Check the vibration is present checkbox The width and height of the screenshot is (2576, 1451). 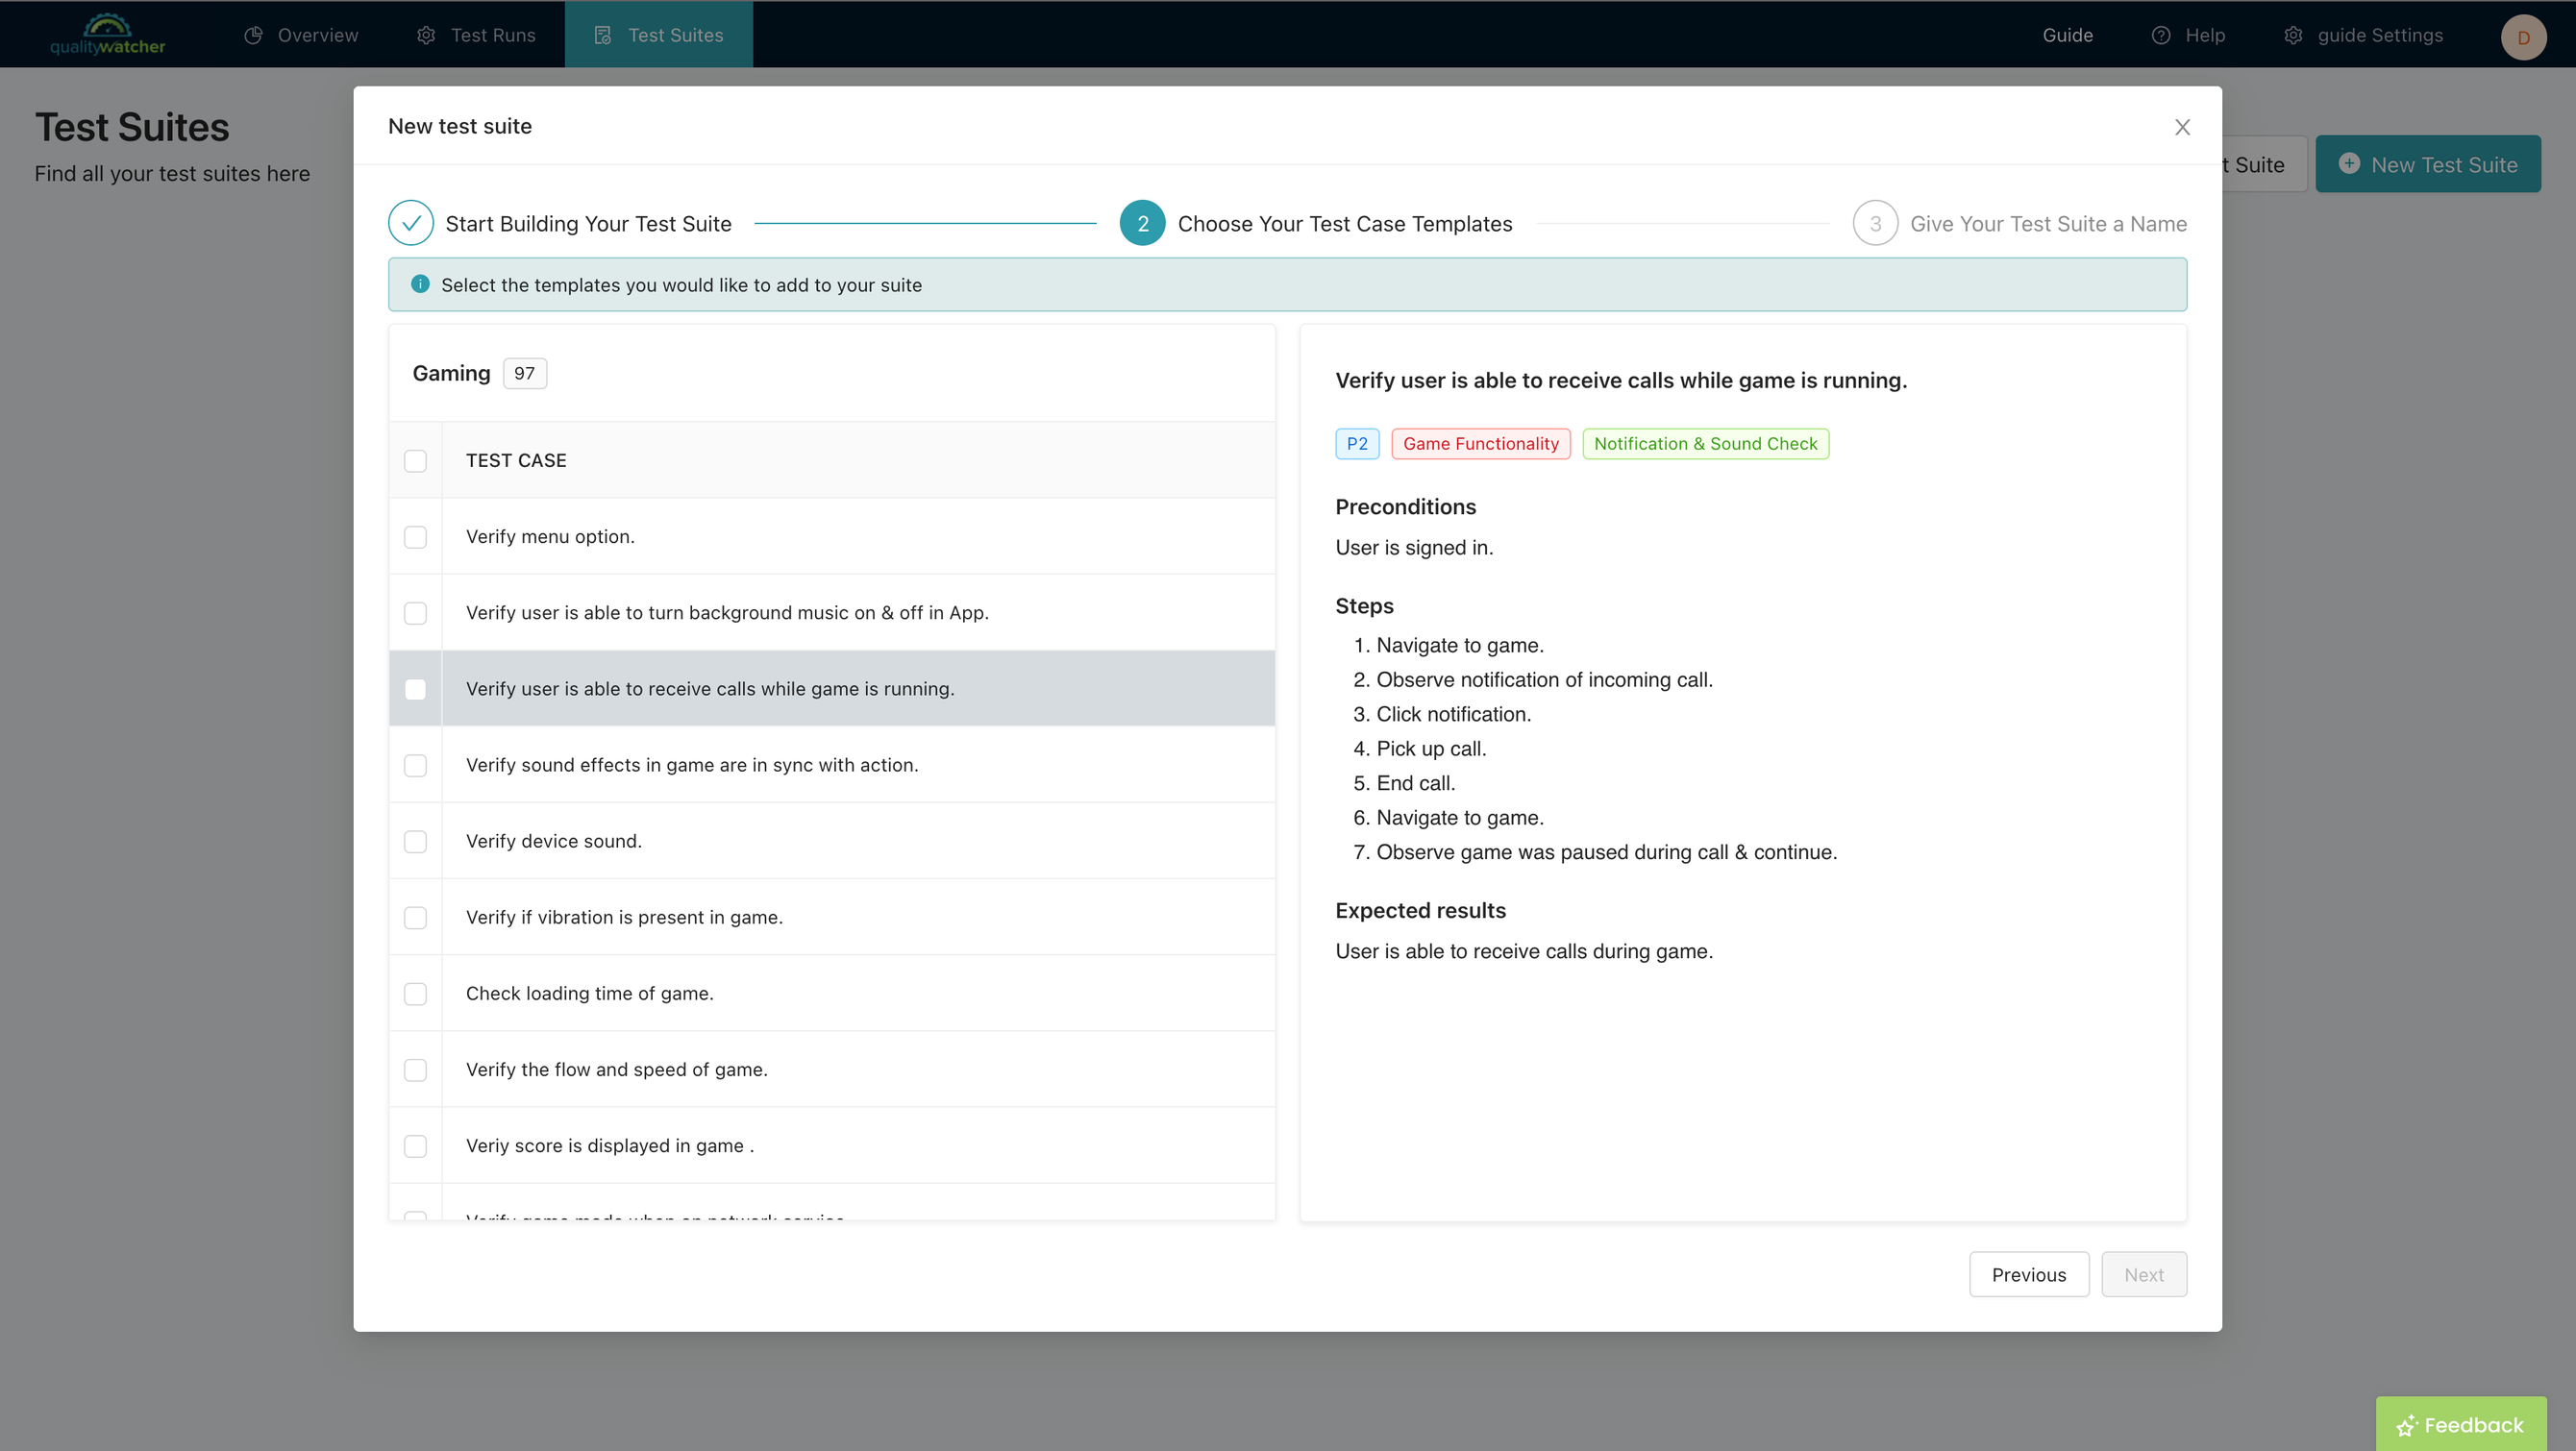tap(415, 917)
